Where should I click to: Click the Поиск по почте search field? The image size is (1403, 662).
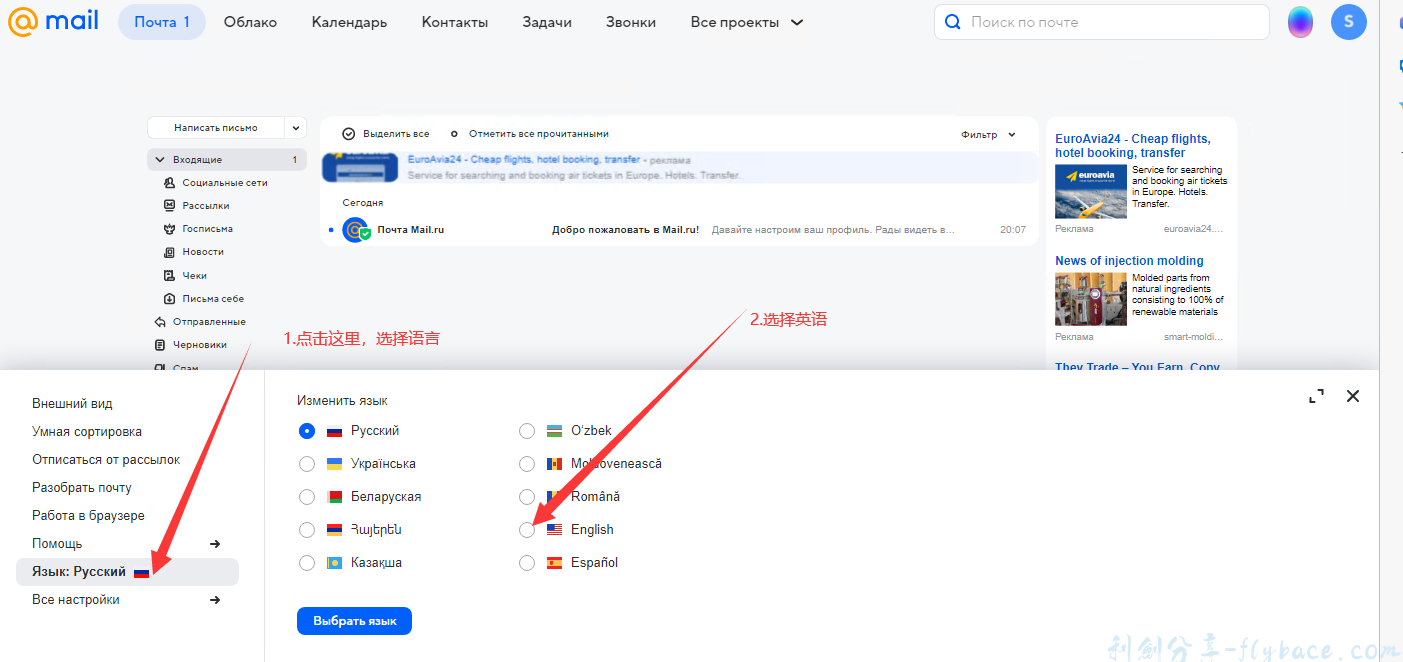[1100, 21]
